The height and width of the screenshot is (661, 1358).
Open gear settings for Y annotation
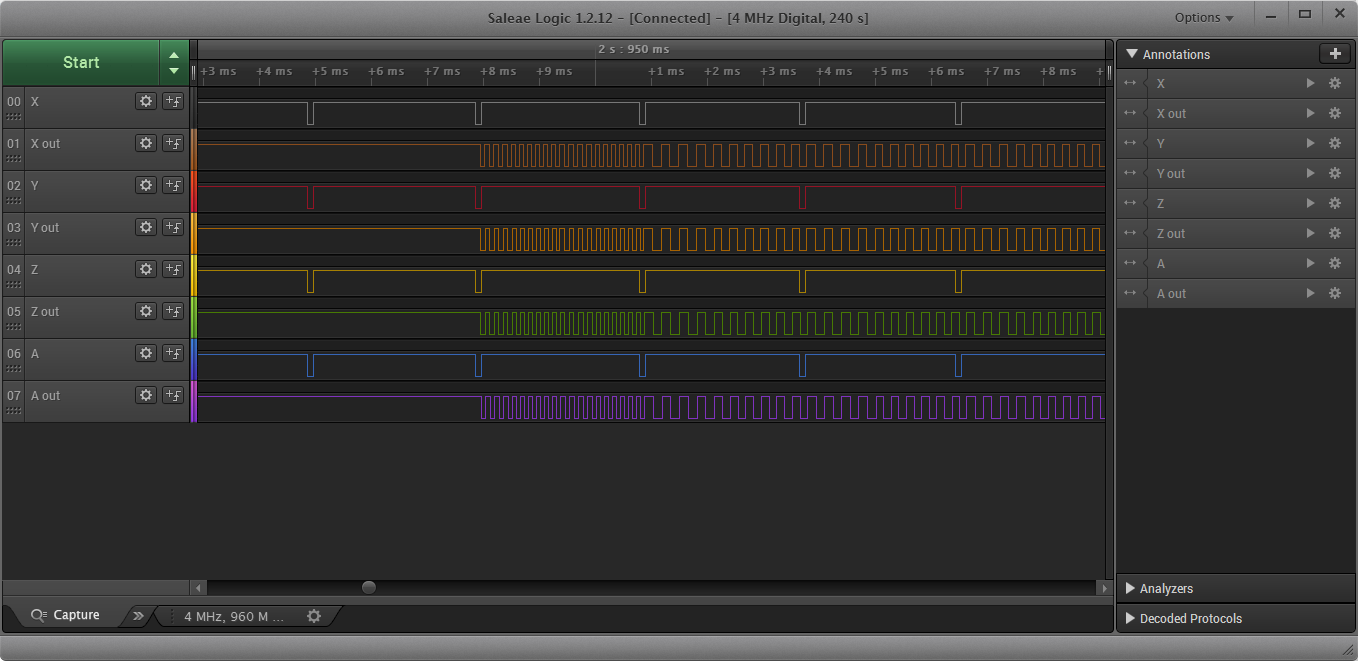[x=1334, y=144]
